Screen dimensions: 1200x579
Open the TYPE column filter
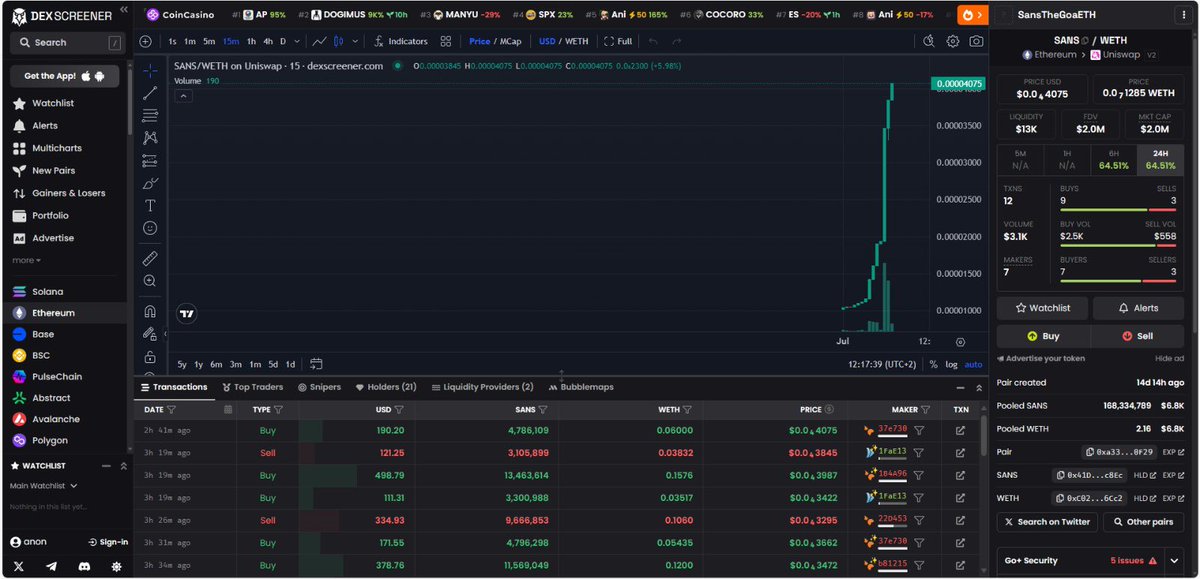(x=278, y=409)
